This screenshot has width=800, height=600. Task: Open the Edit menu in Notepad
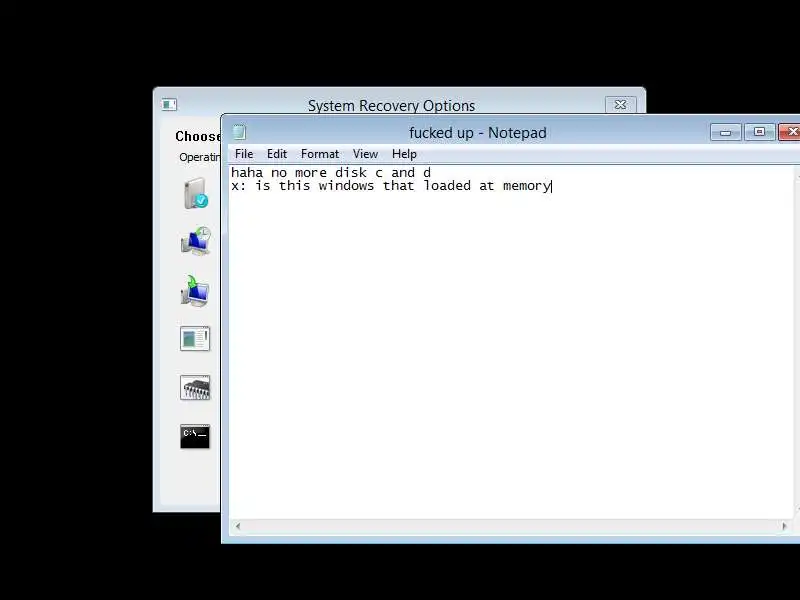(x=277, y=154)
